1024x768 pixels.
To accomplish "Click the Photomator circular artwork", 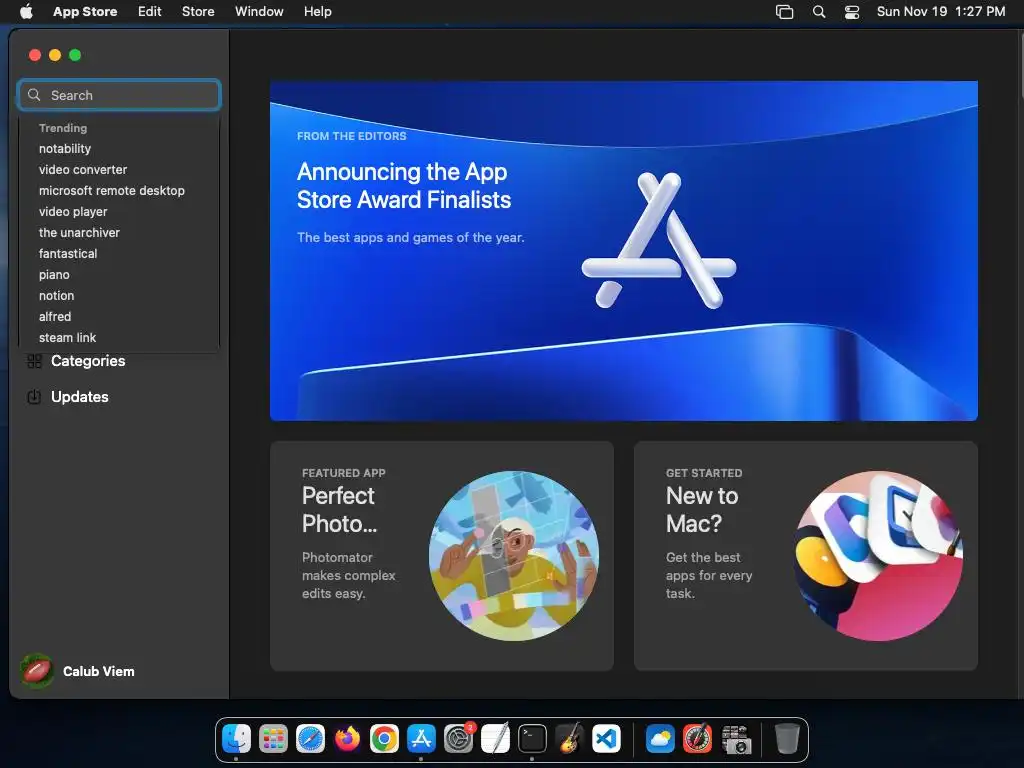I will click(x=514, y=556).
